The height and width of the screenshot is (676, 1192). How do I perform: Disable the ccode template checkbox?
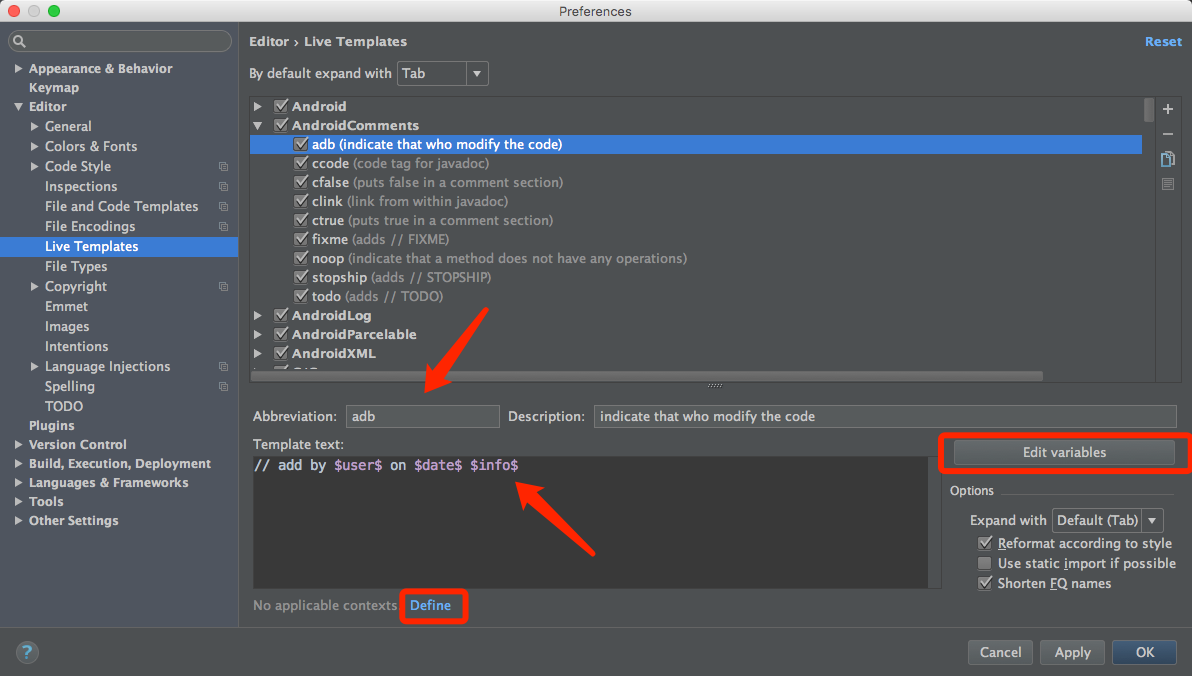click(x=301, y=163)
